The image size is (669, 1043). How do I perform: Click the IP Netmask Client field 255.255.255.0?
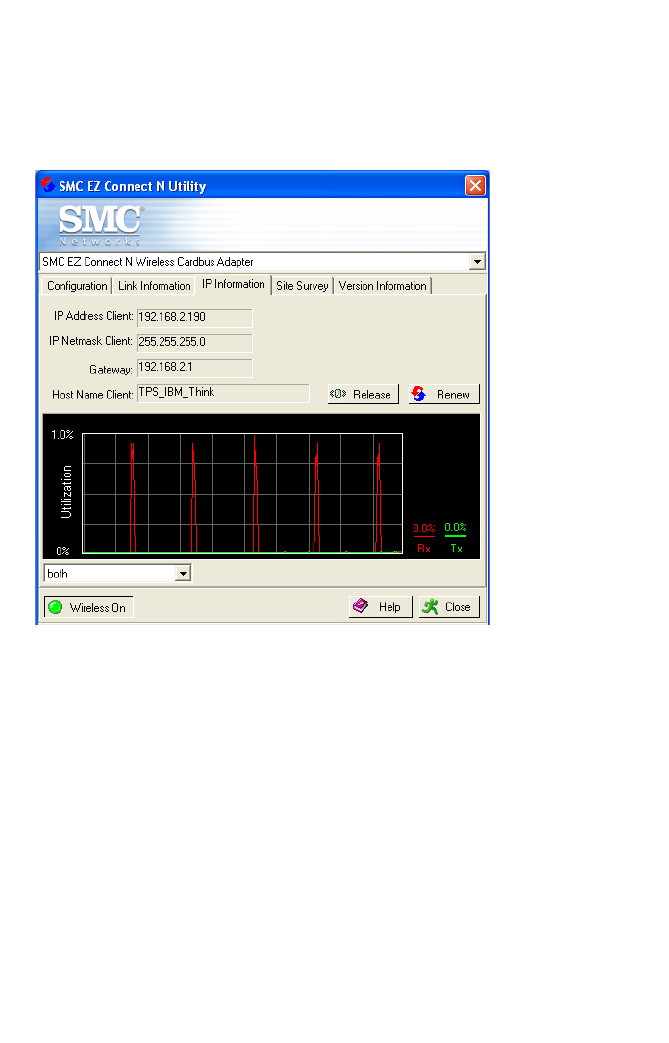coord(194,343)
